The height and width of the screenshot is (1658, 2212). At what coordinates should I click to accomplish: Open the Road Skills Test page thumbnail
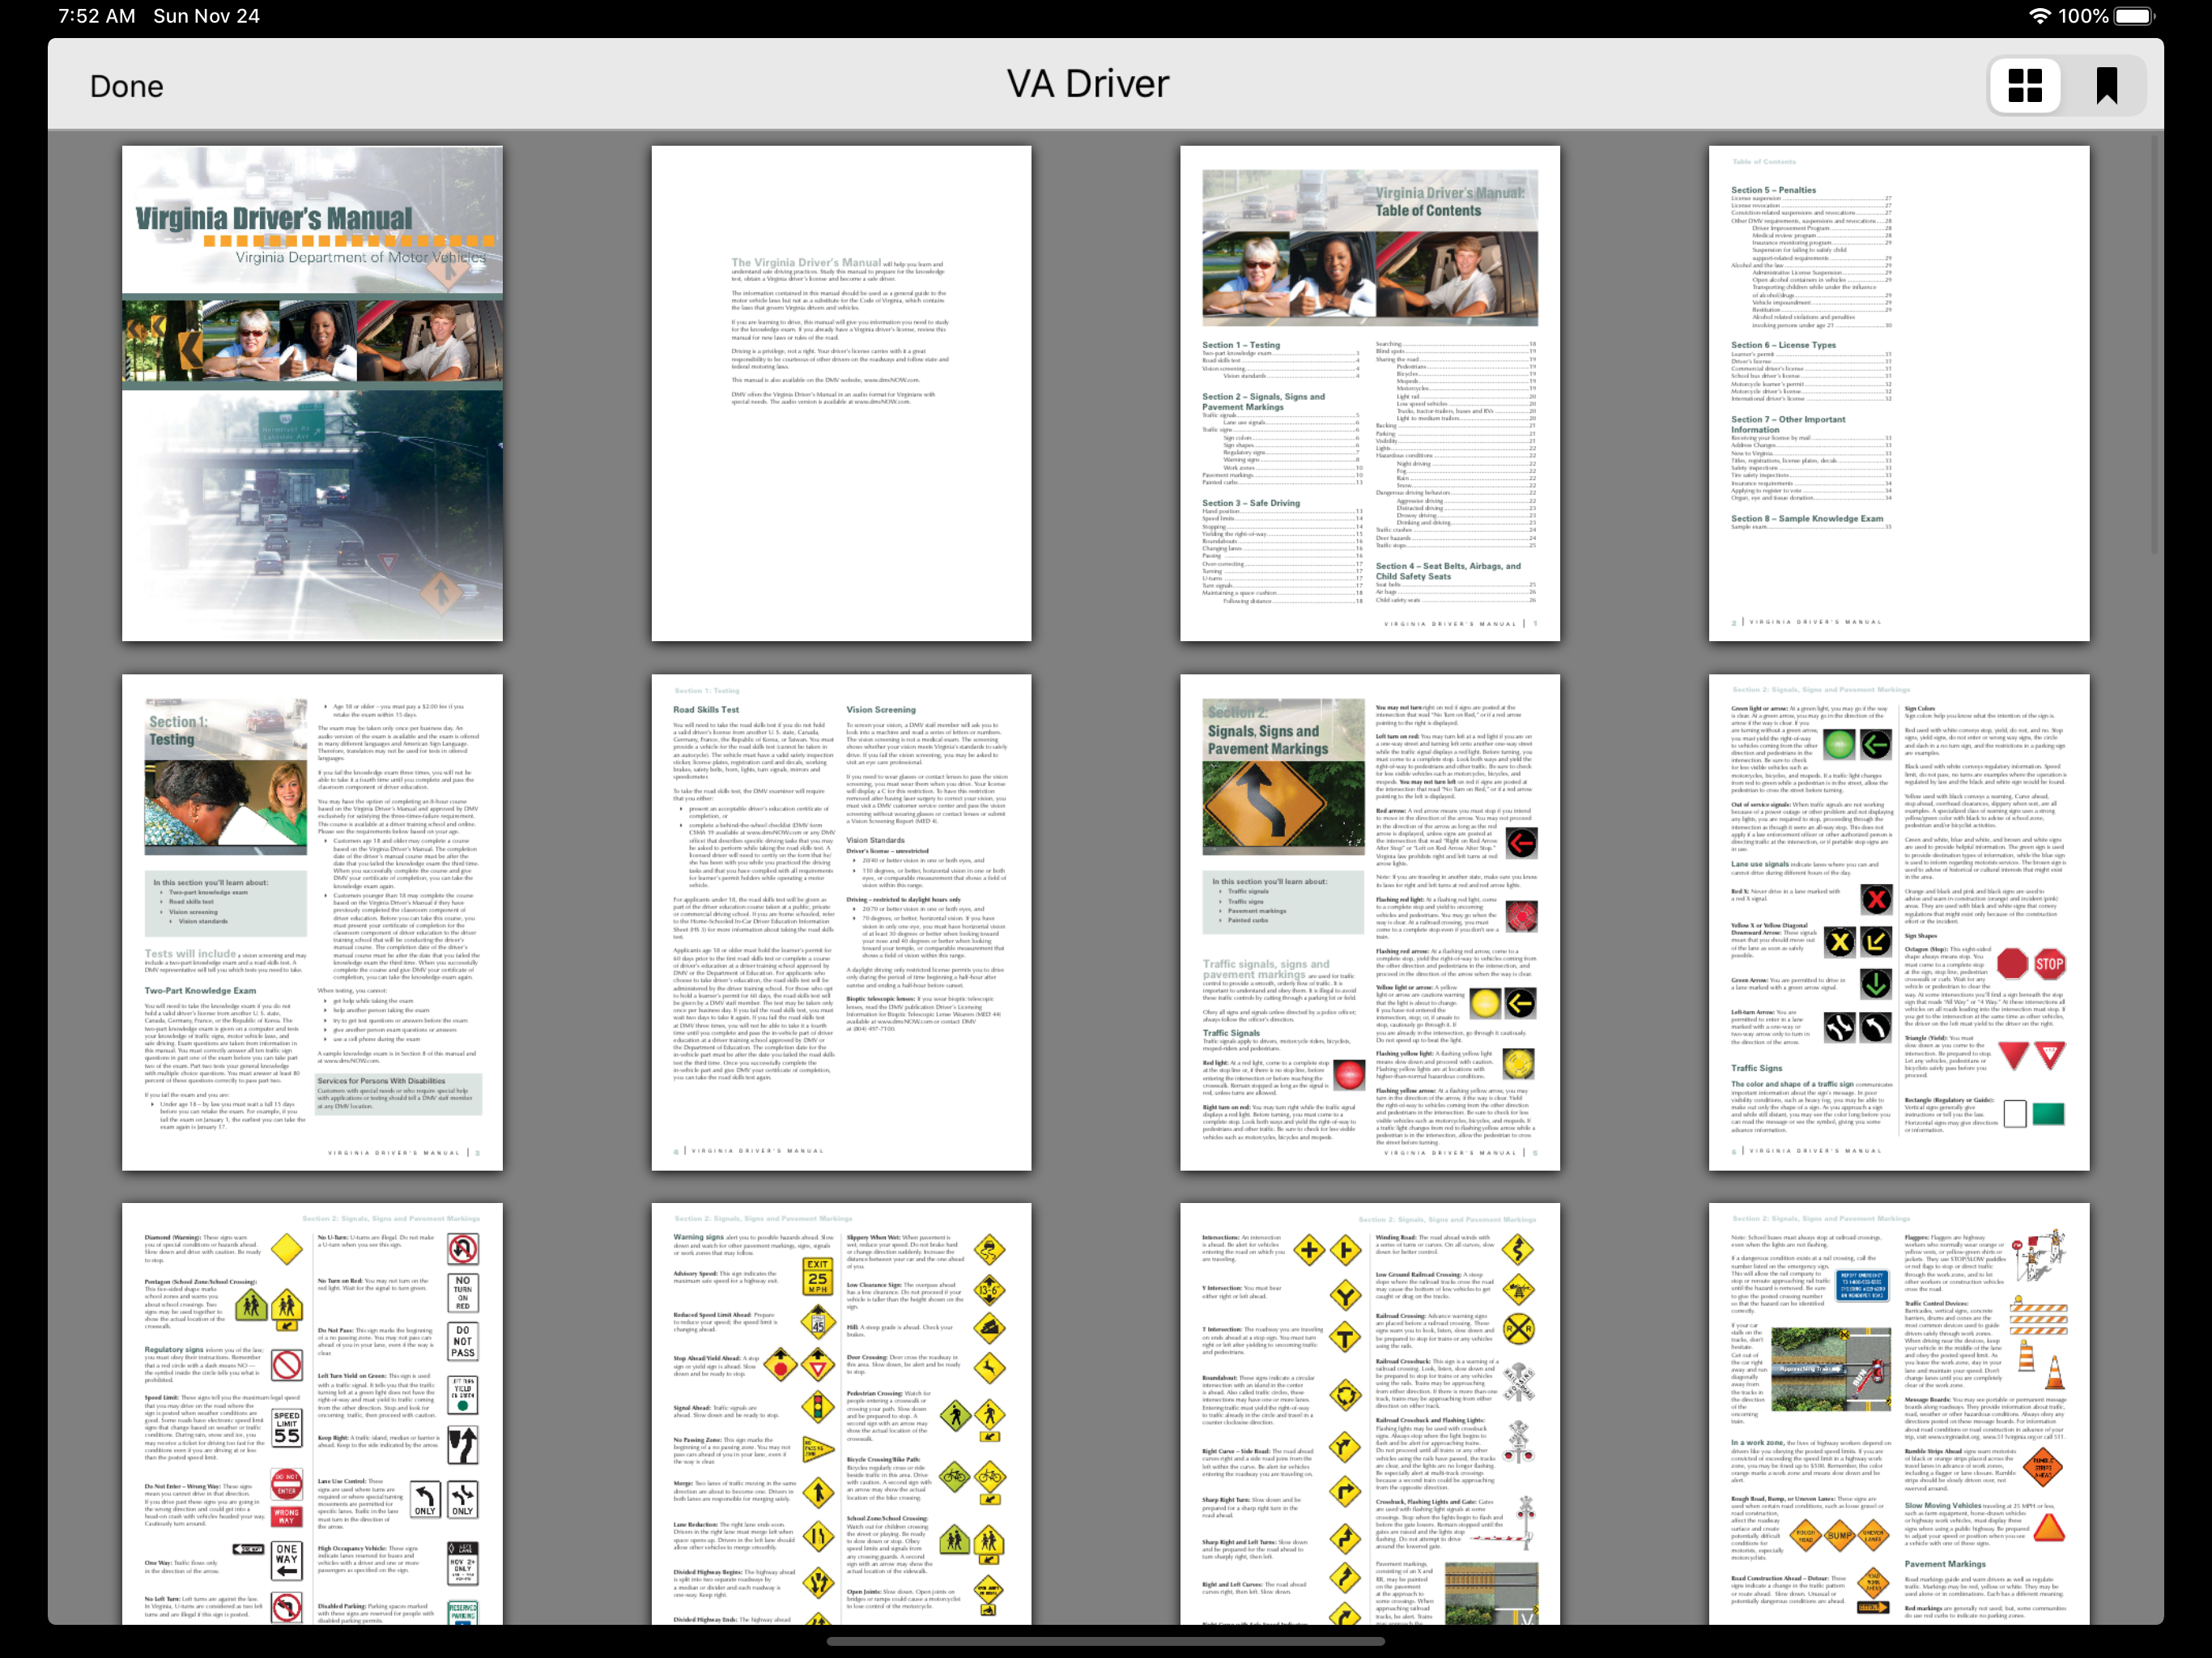point(841,922)
